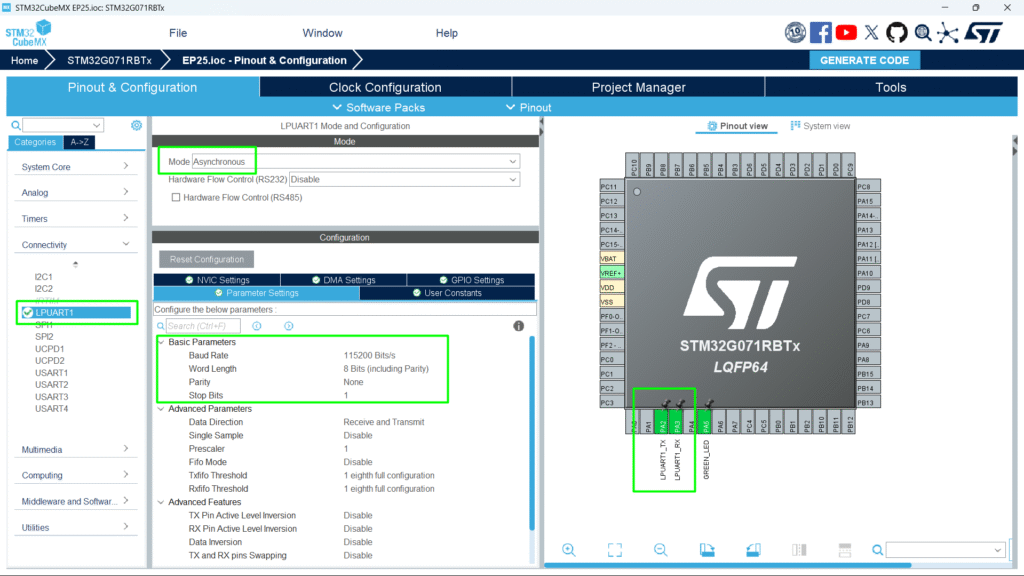The height and width of the screenshot is (576, 1024).
Task: Expand the System Core category
Action: pos(76,167)
